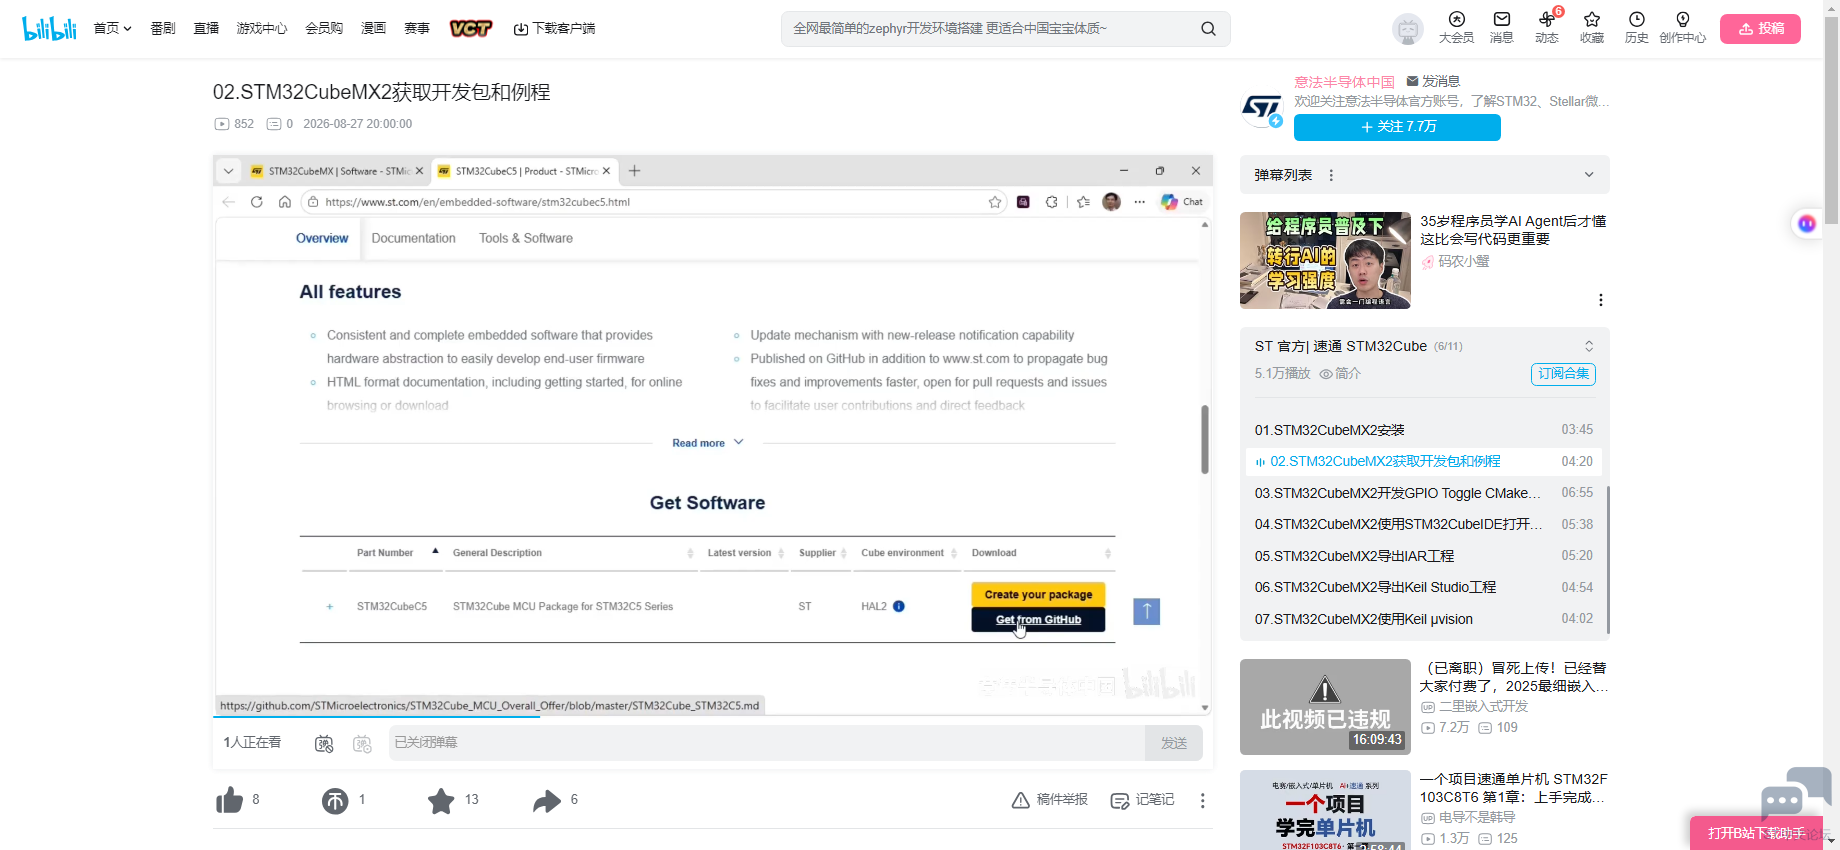The image size is (1840, 850).
Task: Play 05.STM32CubeMX2导出IAR工程 episode
Action: (1424, 556)
